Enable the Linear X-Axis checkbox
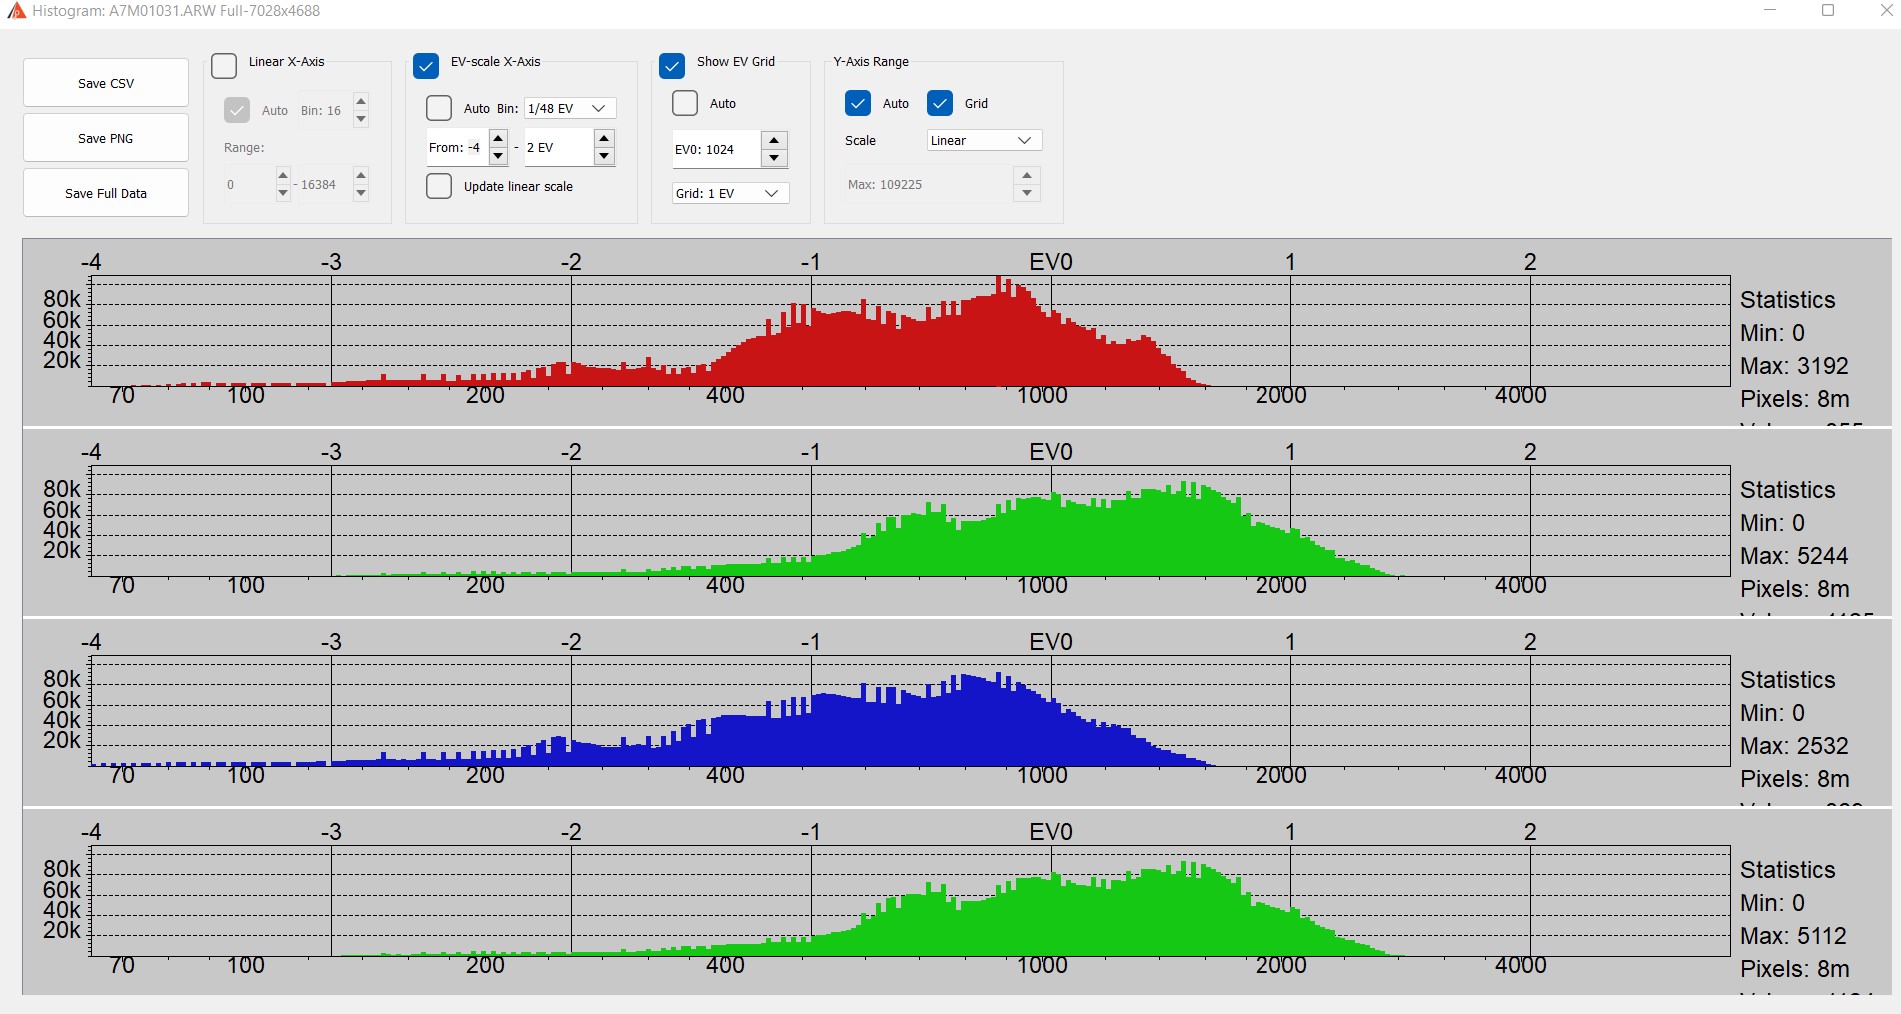 225,66
